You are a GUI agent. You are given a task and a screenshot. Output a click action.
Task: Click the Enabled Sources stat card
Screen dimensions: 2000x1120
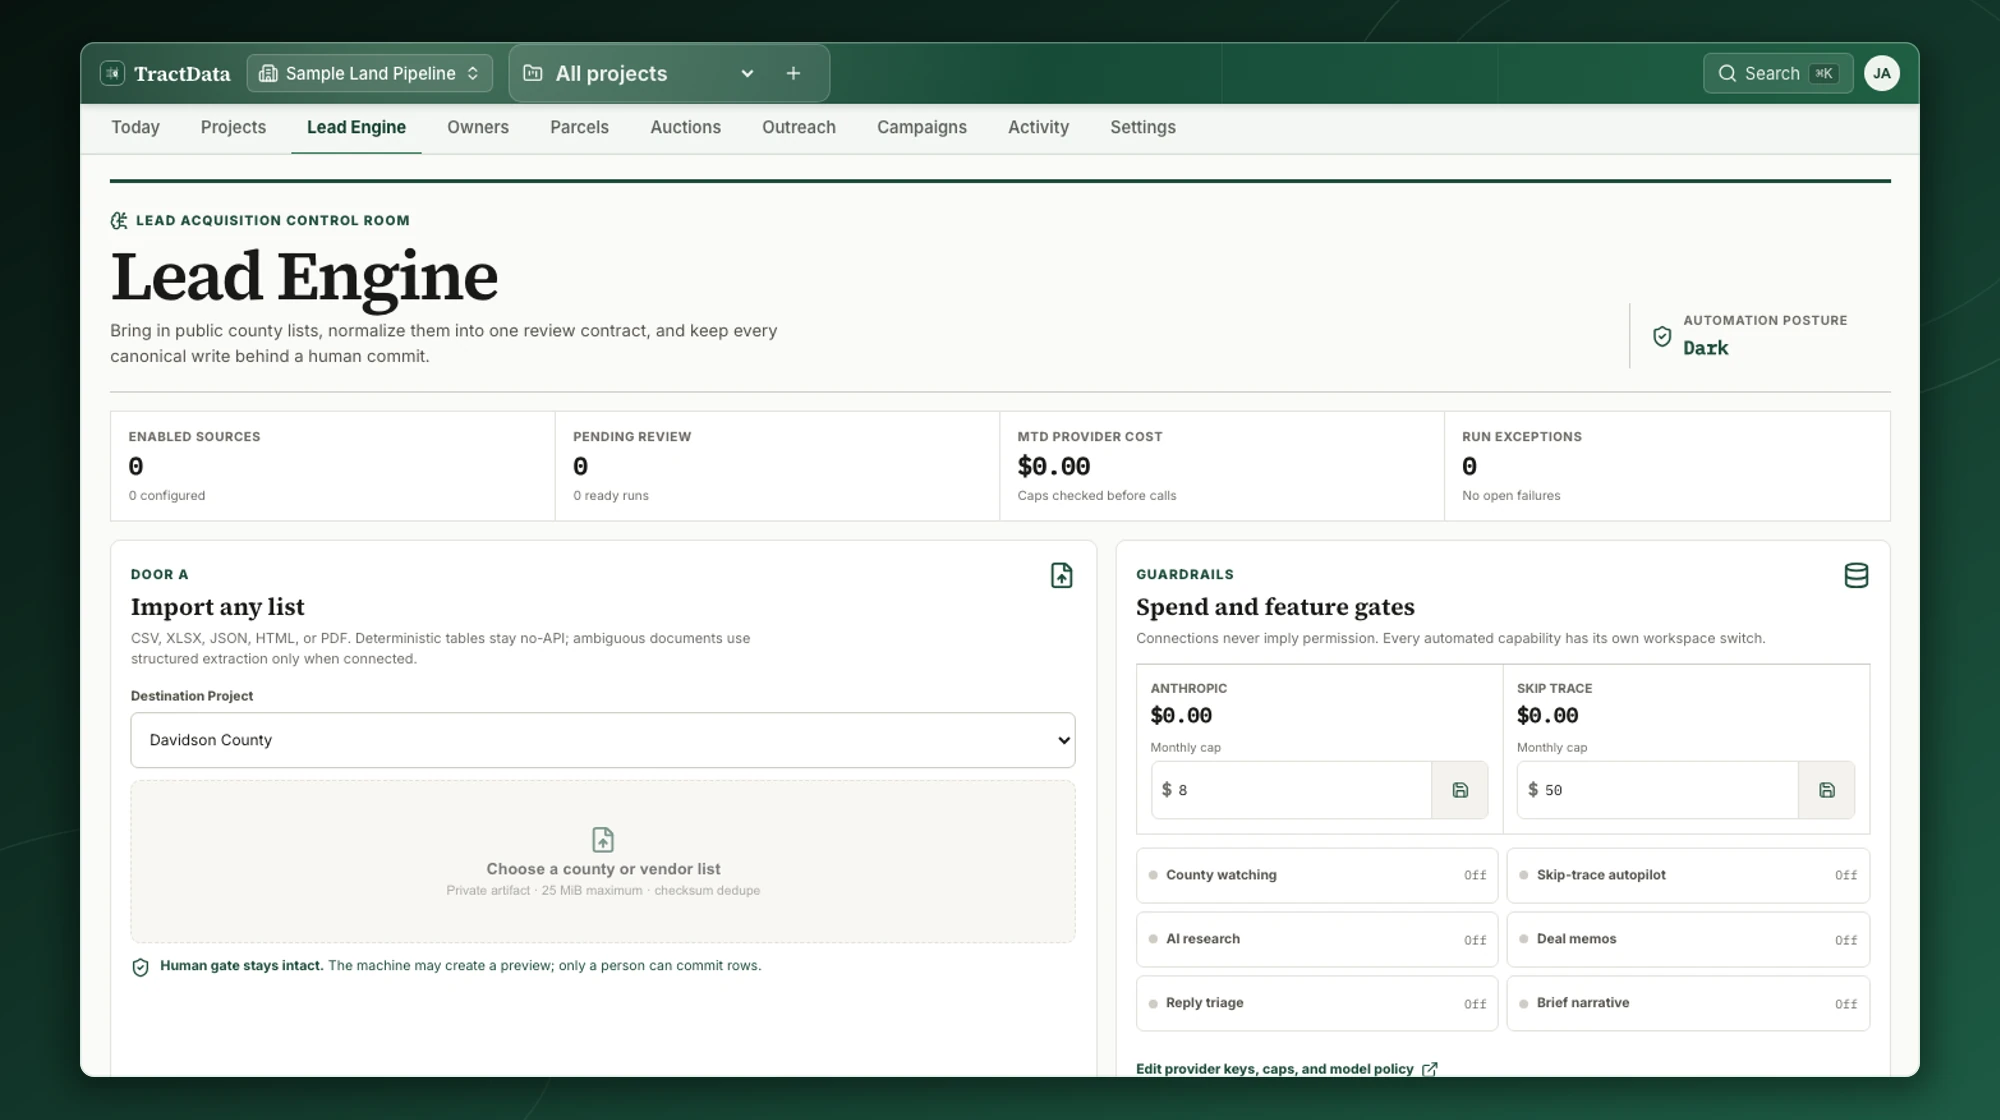click(332, 465)
